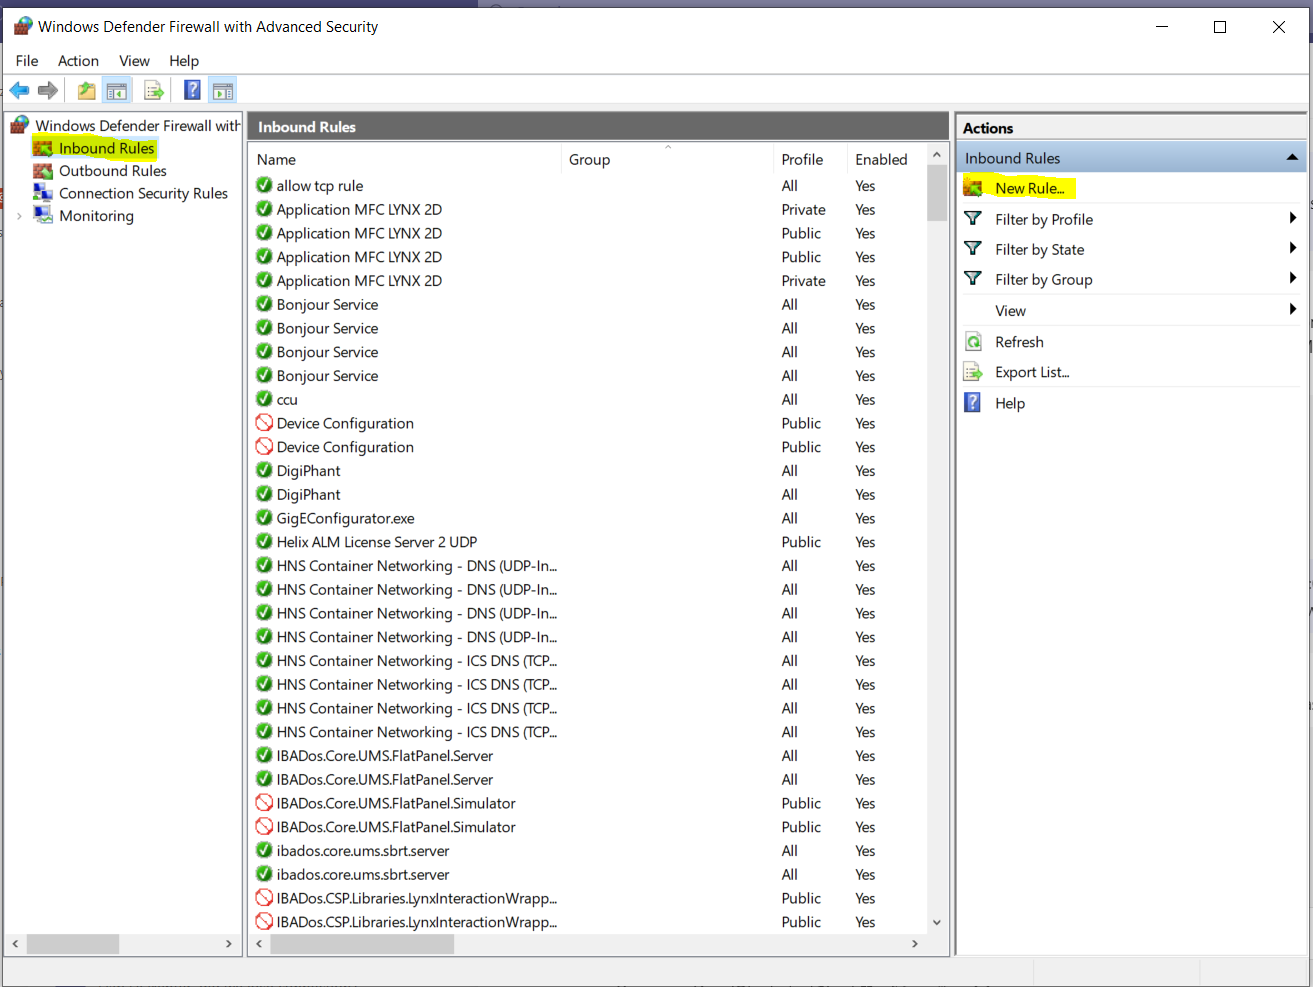Viewport: 1313px width, 987px height.
Task: Click the blue Help toolbar icon
Action: pos(192,90)
